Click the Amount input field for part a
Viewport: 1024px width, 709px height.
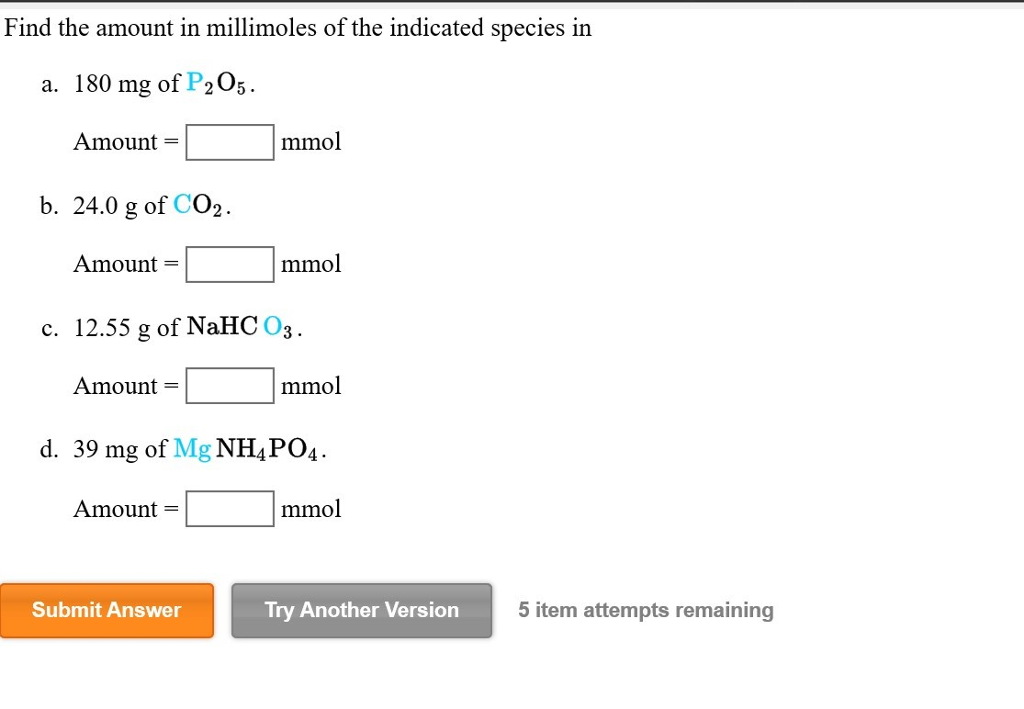(229, 141)
